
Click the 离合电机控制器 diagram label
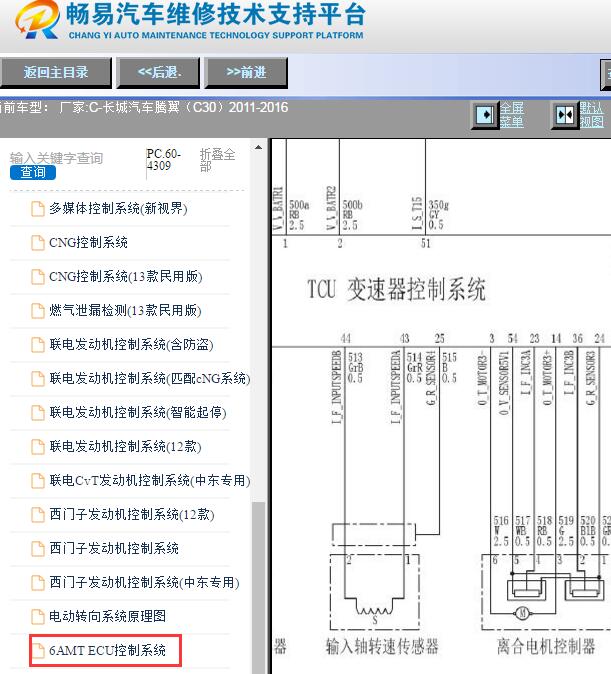click(546, 646)
